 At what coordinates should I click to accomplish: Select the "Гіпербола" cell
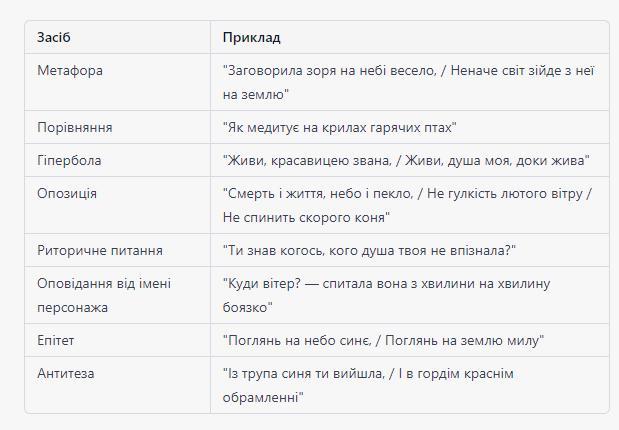point(117,160)
